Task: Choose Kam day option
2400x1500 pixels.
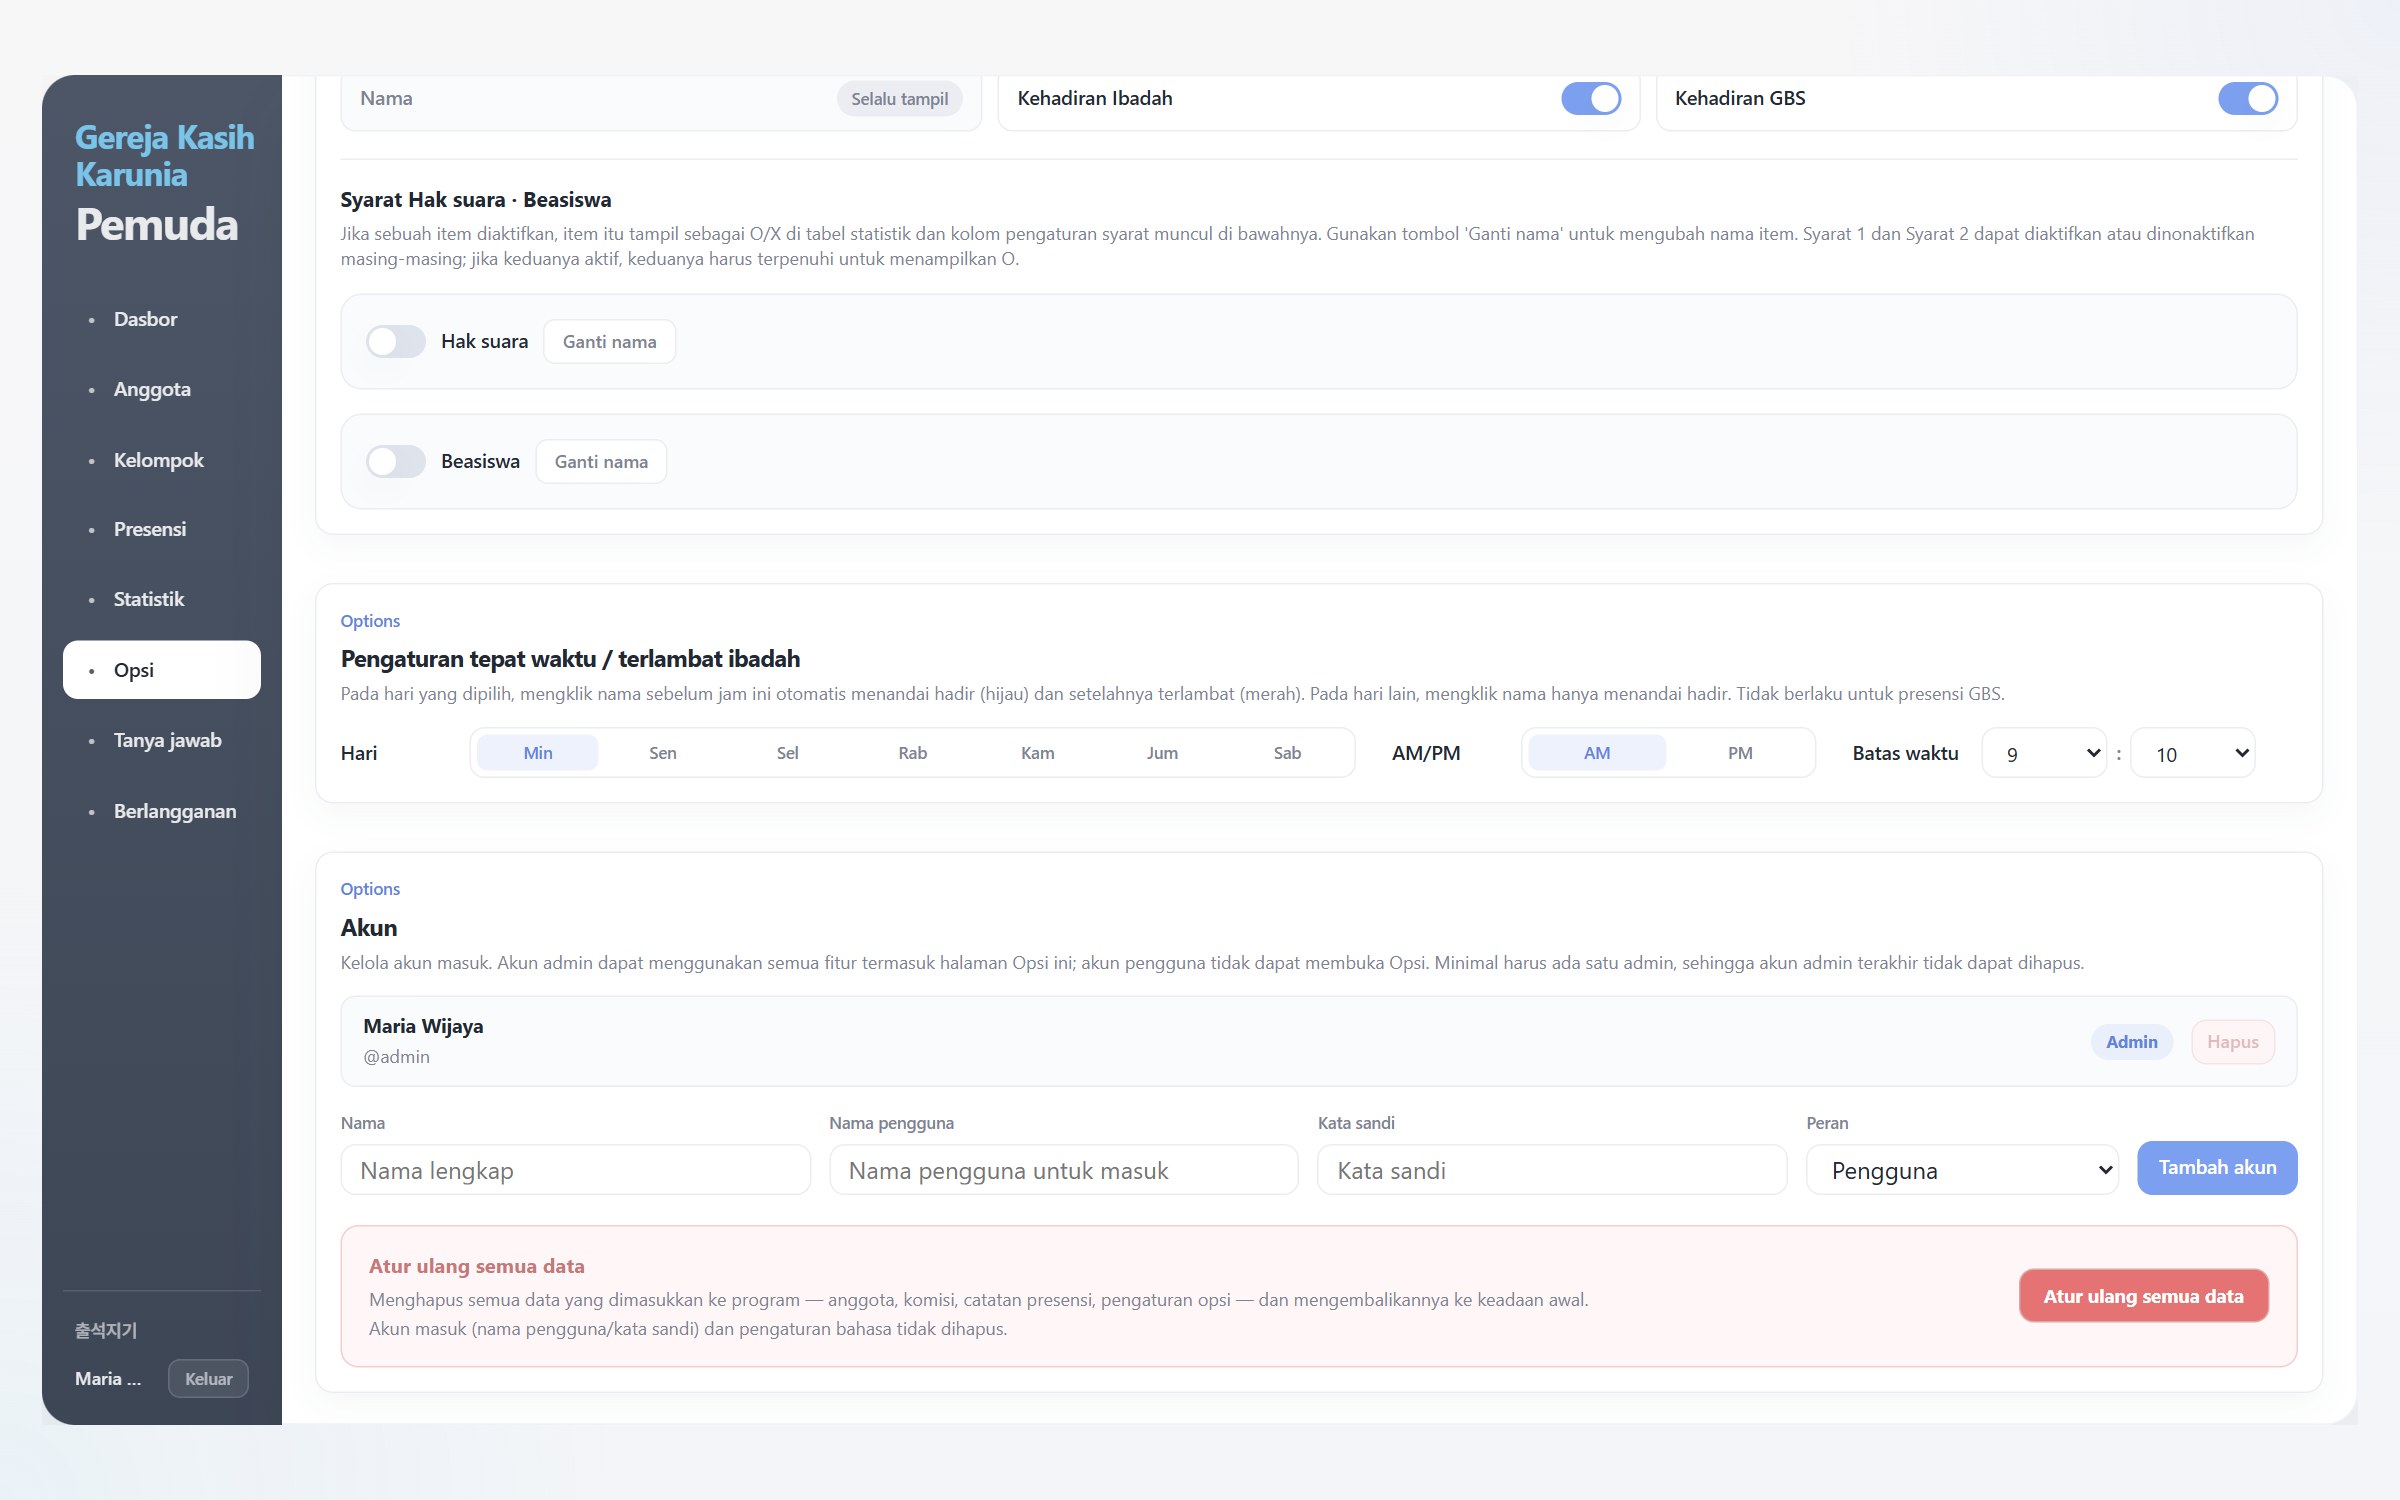Action: pyautogui.click(x=1038, y=753)
